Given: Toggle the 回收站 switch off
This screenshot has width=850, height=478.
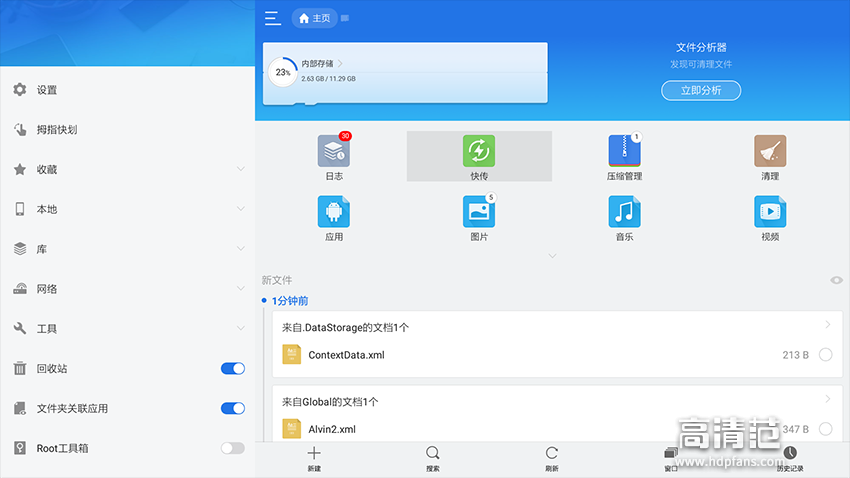Looking at the screenshot, I should 233,369.
